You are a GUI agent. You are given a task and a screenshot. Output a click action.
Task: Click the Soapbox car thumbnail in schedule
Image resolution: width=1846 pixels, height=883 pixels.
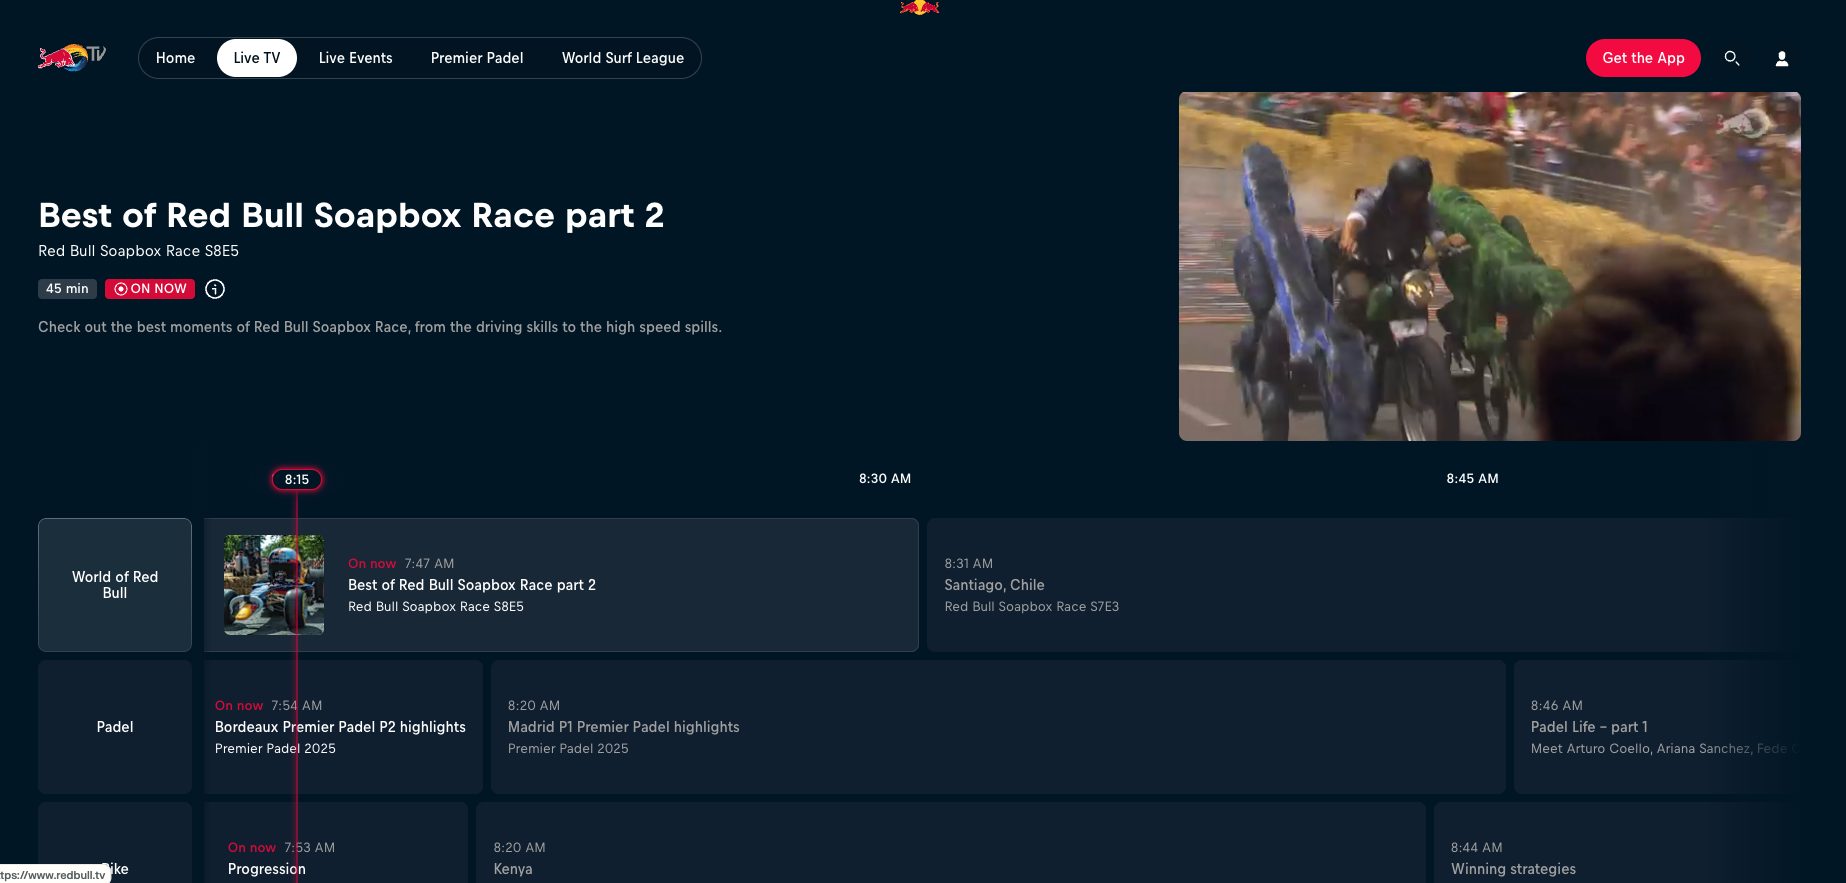pyautogui.click(x=274, y=585)
